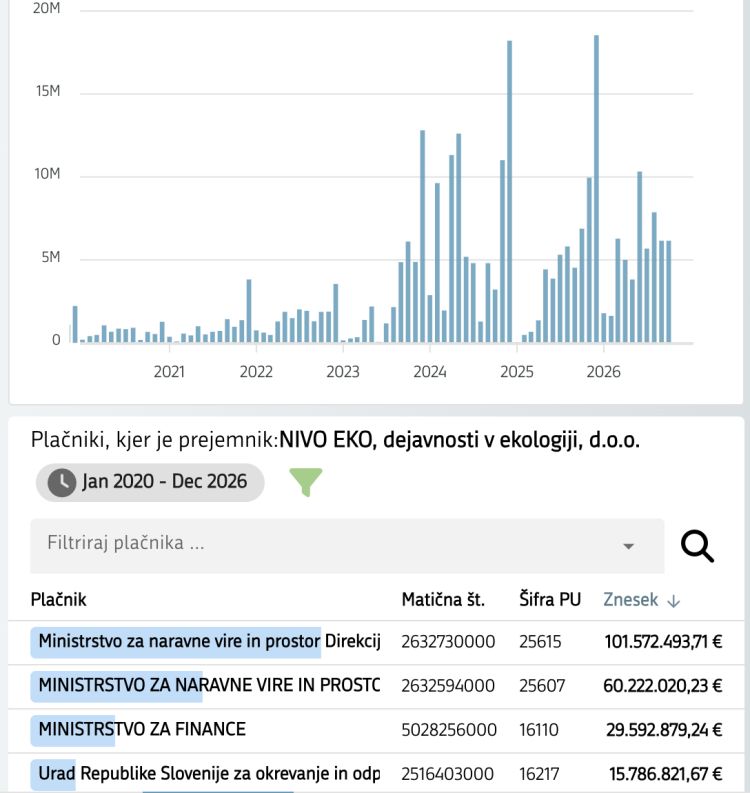Click the 2025 x-axis label
The height and width of the screenshot is (793, 750).
click(x=517, y=372)
